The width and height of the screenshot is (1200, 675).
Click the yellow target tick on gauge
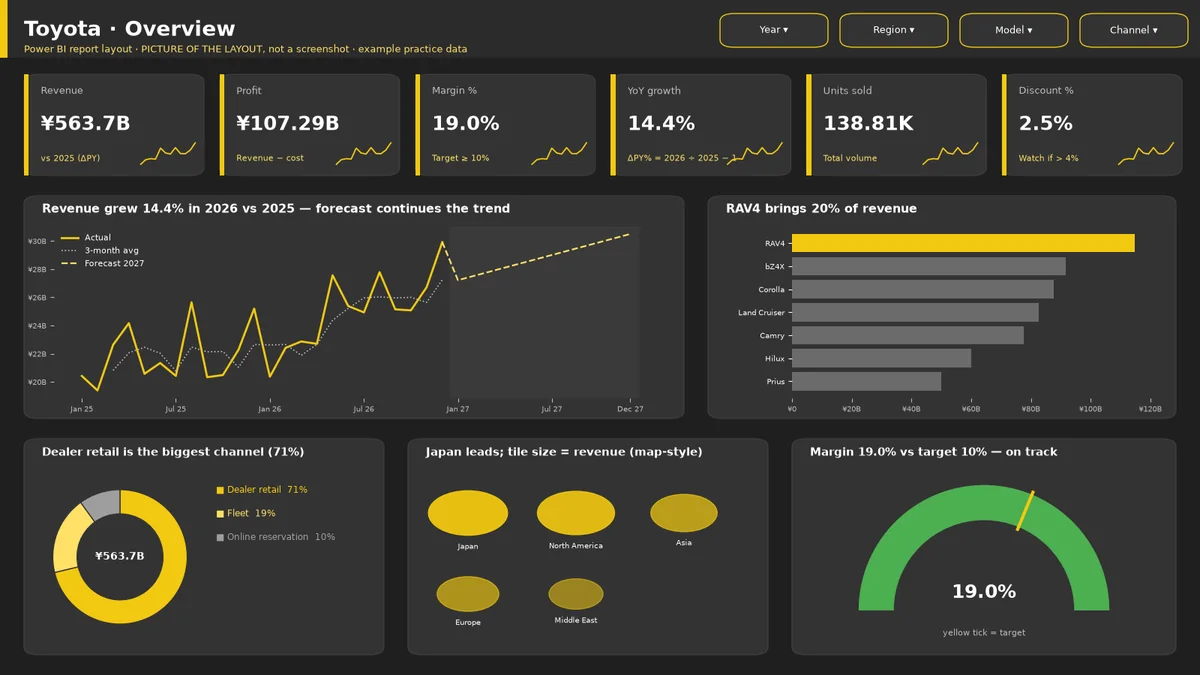[x=1026, y=510]
